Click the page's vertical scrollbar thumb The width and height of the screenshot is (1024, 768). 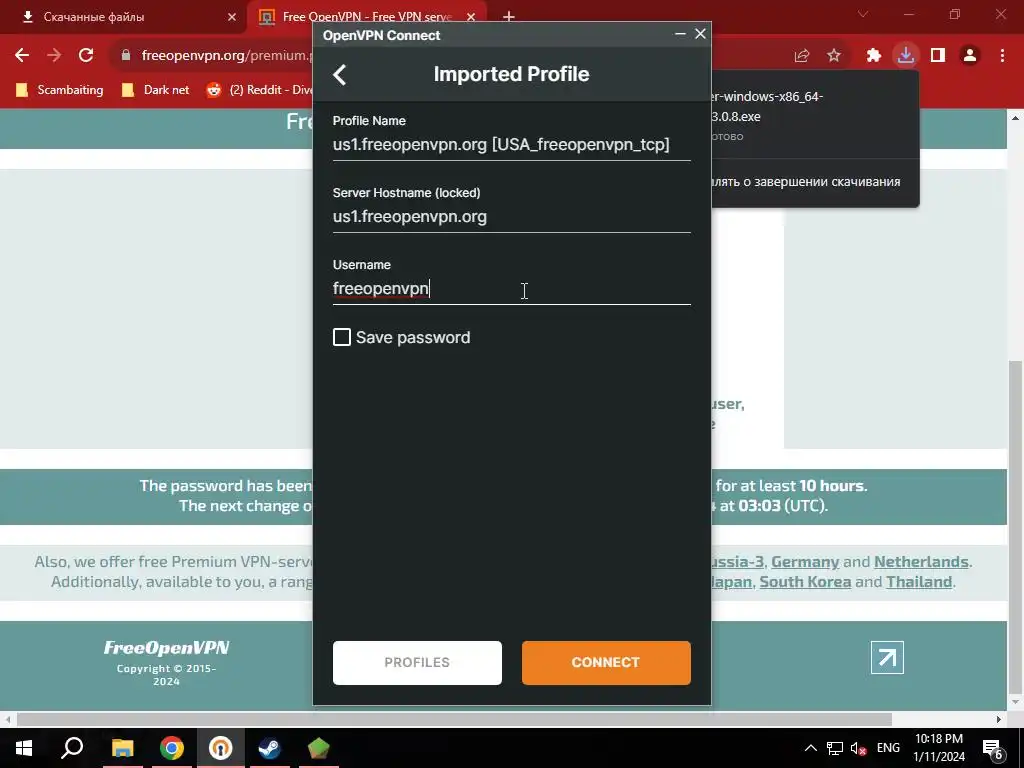click(1016, 526)
